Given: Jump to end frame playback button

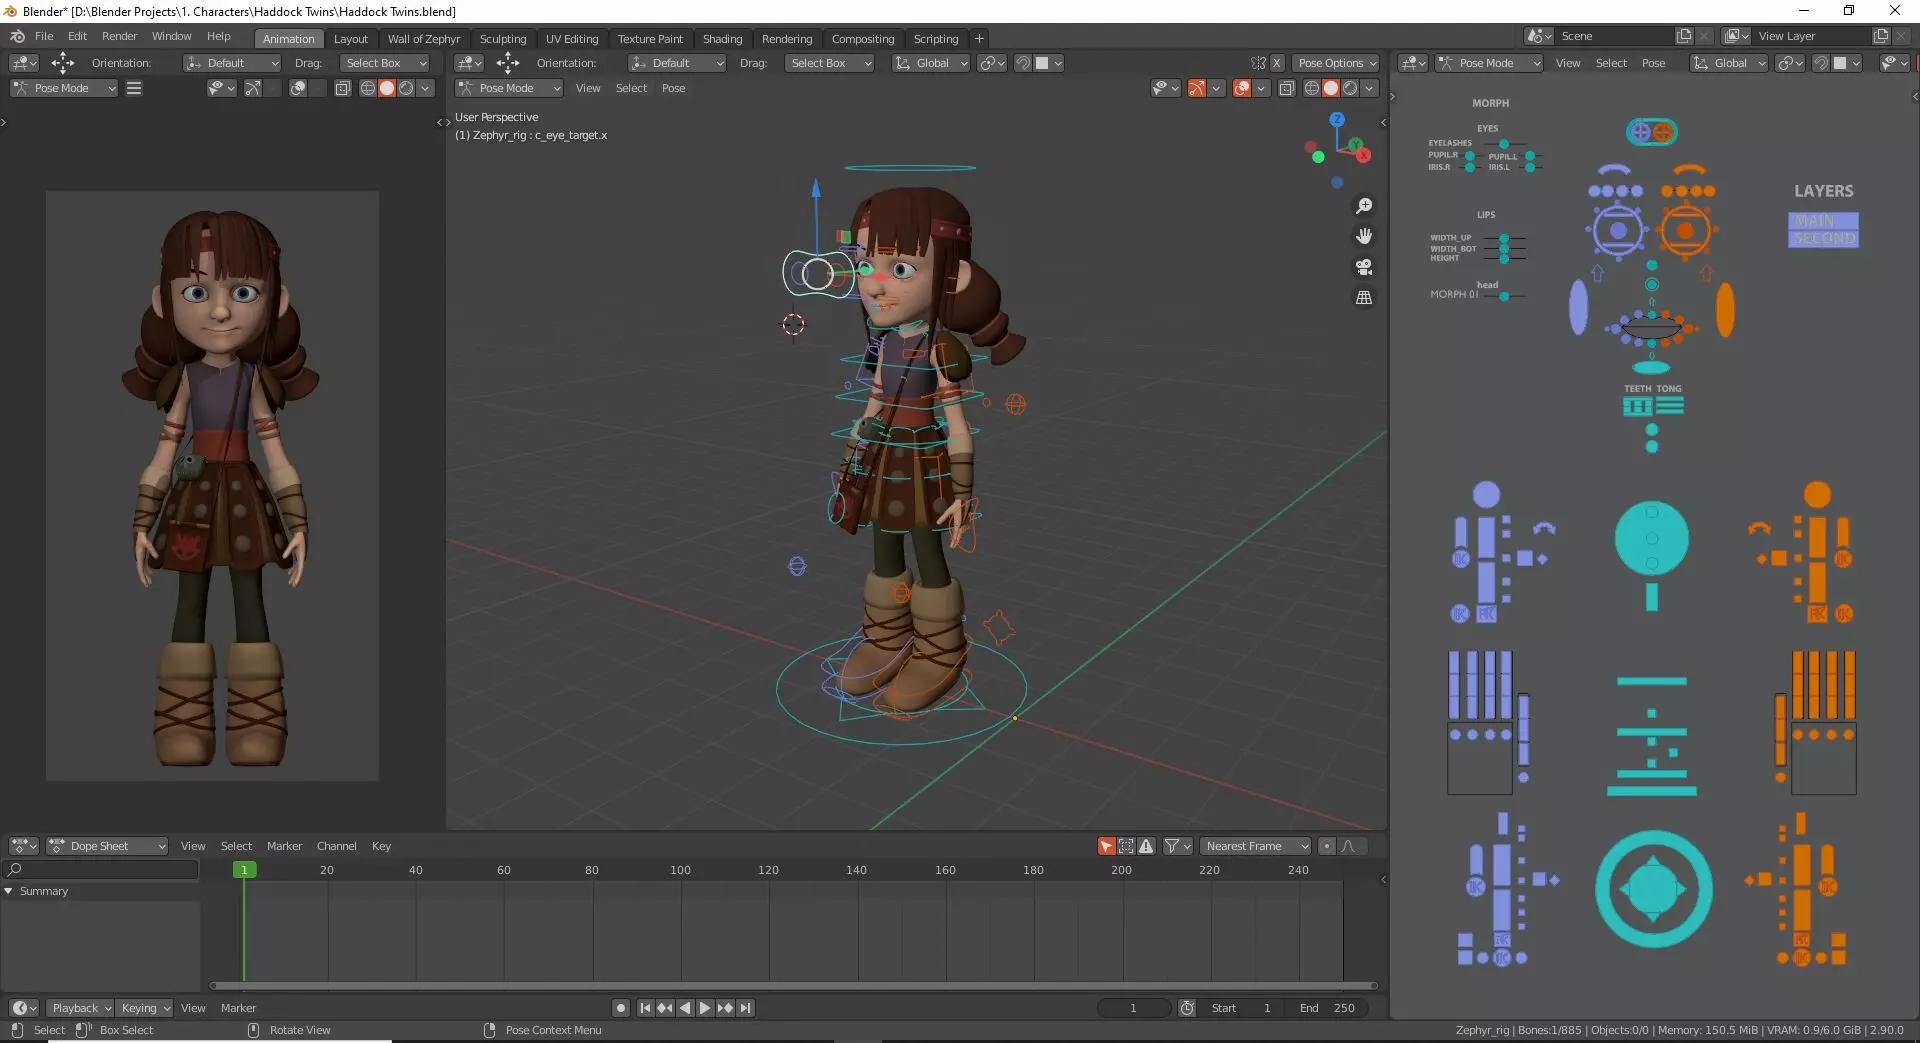Looking at the screenshot, I should pyautogui.click(x=746, y=1008).
